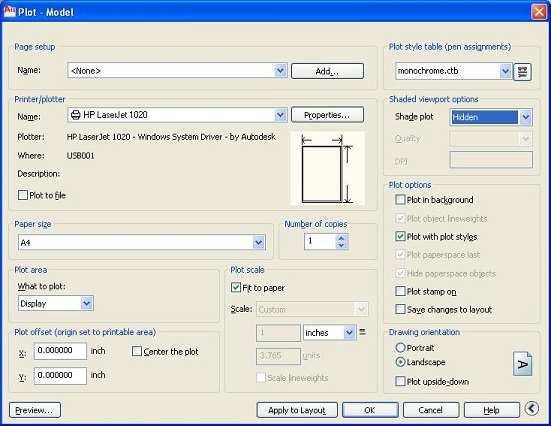The height and width of the screenshot is (426, 551).
Task: Check the Center the plot option
Action: click(x=137, y=351)
